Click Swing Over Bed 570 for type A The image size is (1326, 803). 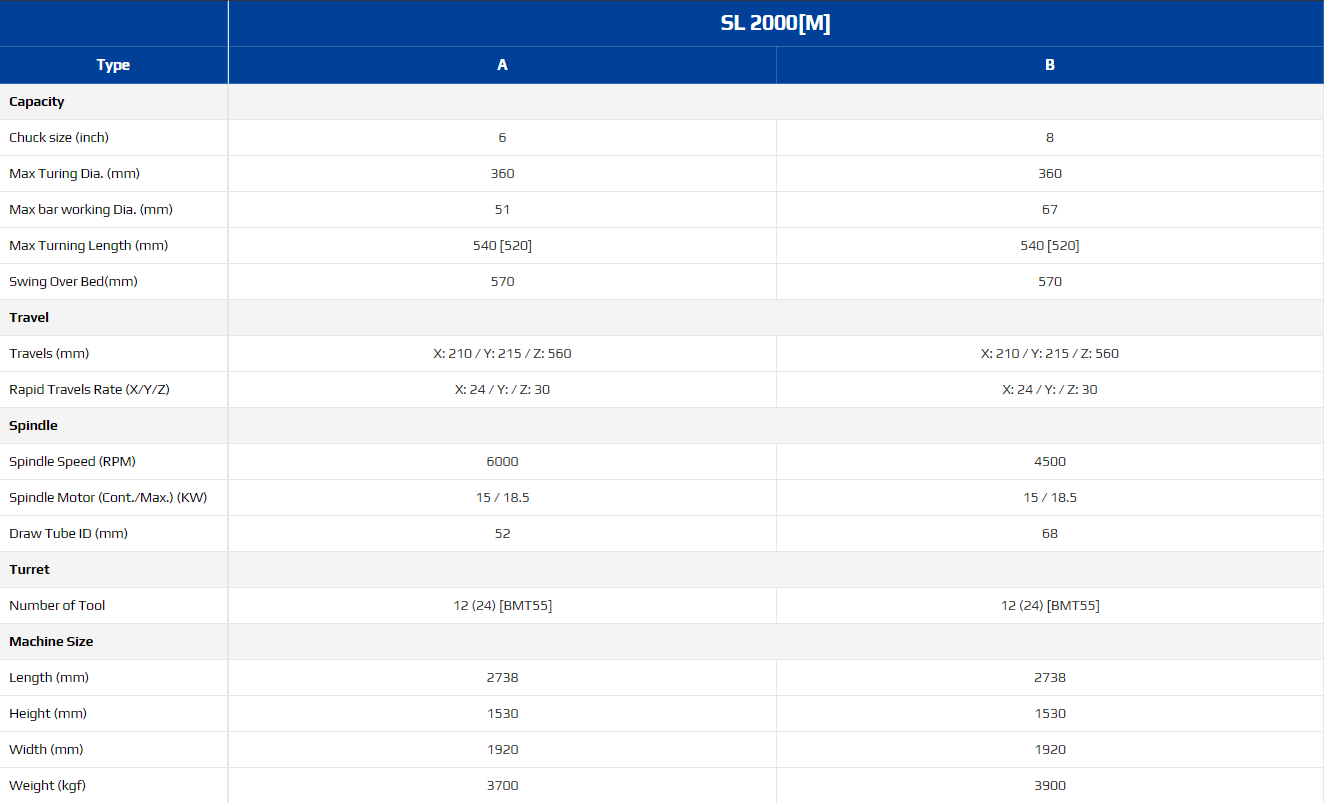(x=502, y=282)
